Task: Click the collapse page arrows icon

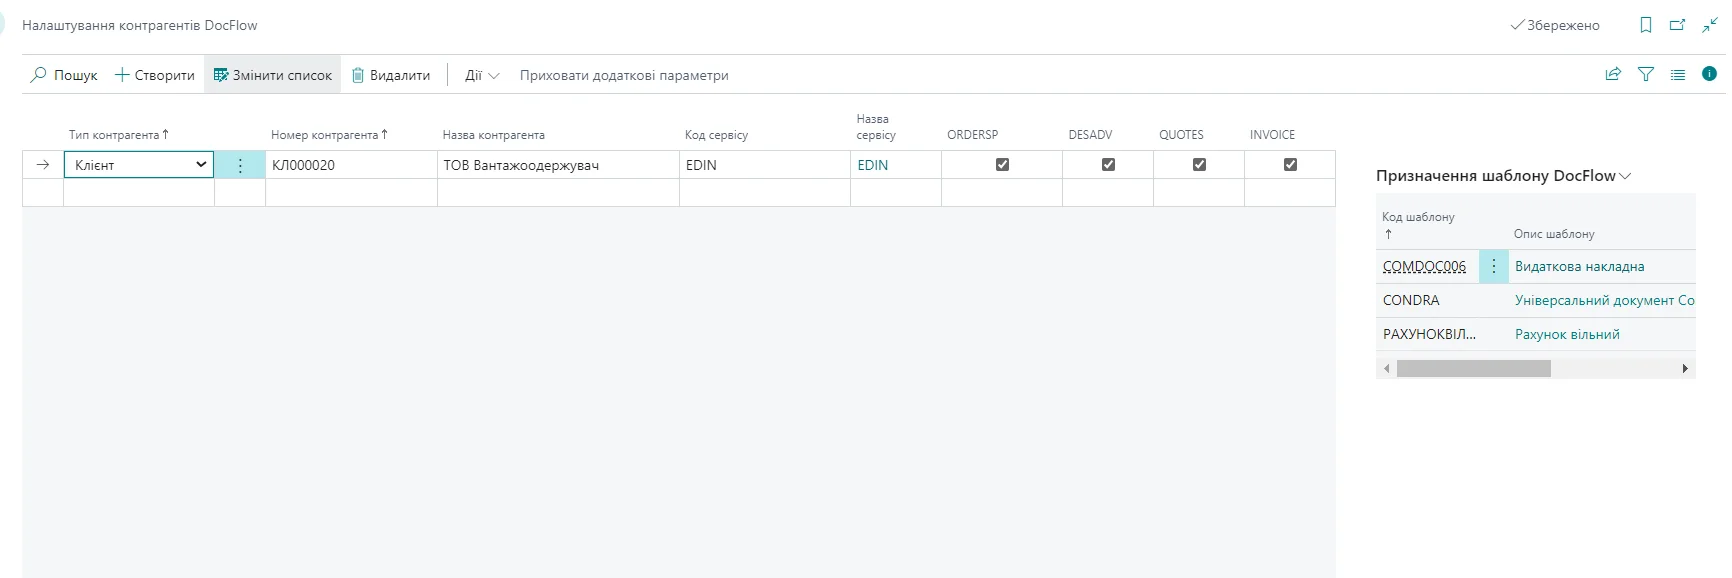Action: tap(1709, 25)
